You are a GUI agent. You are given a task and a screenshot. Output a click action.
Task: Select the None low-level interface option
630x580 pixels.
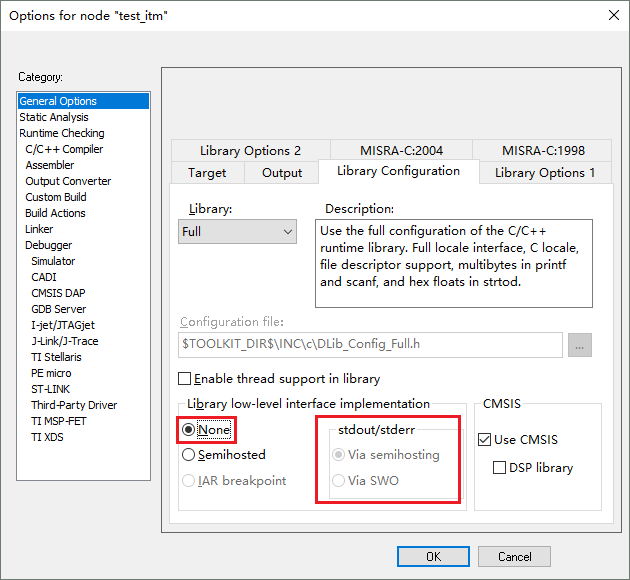[188, 430]
